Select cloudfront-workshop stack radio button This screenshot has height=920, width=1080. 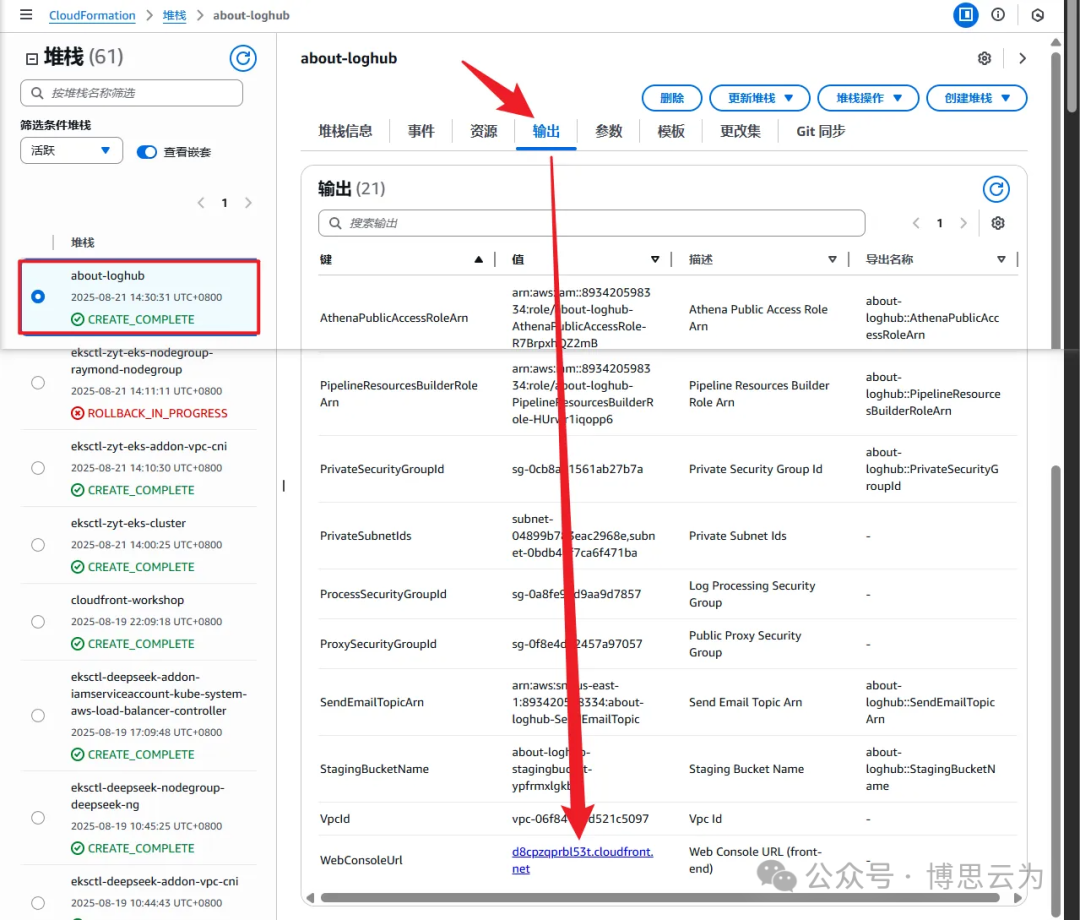tap(38, 622)
